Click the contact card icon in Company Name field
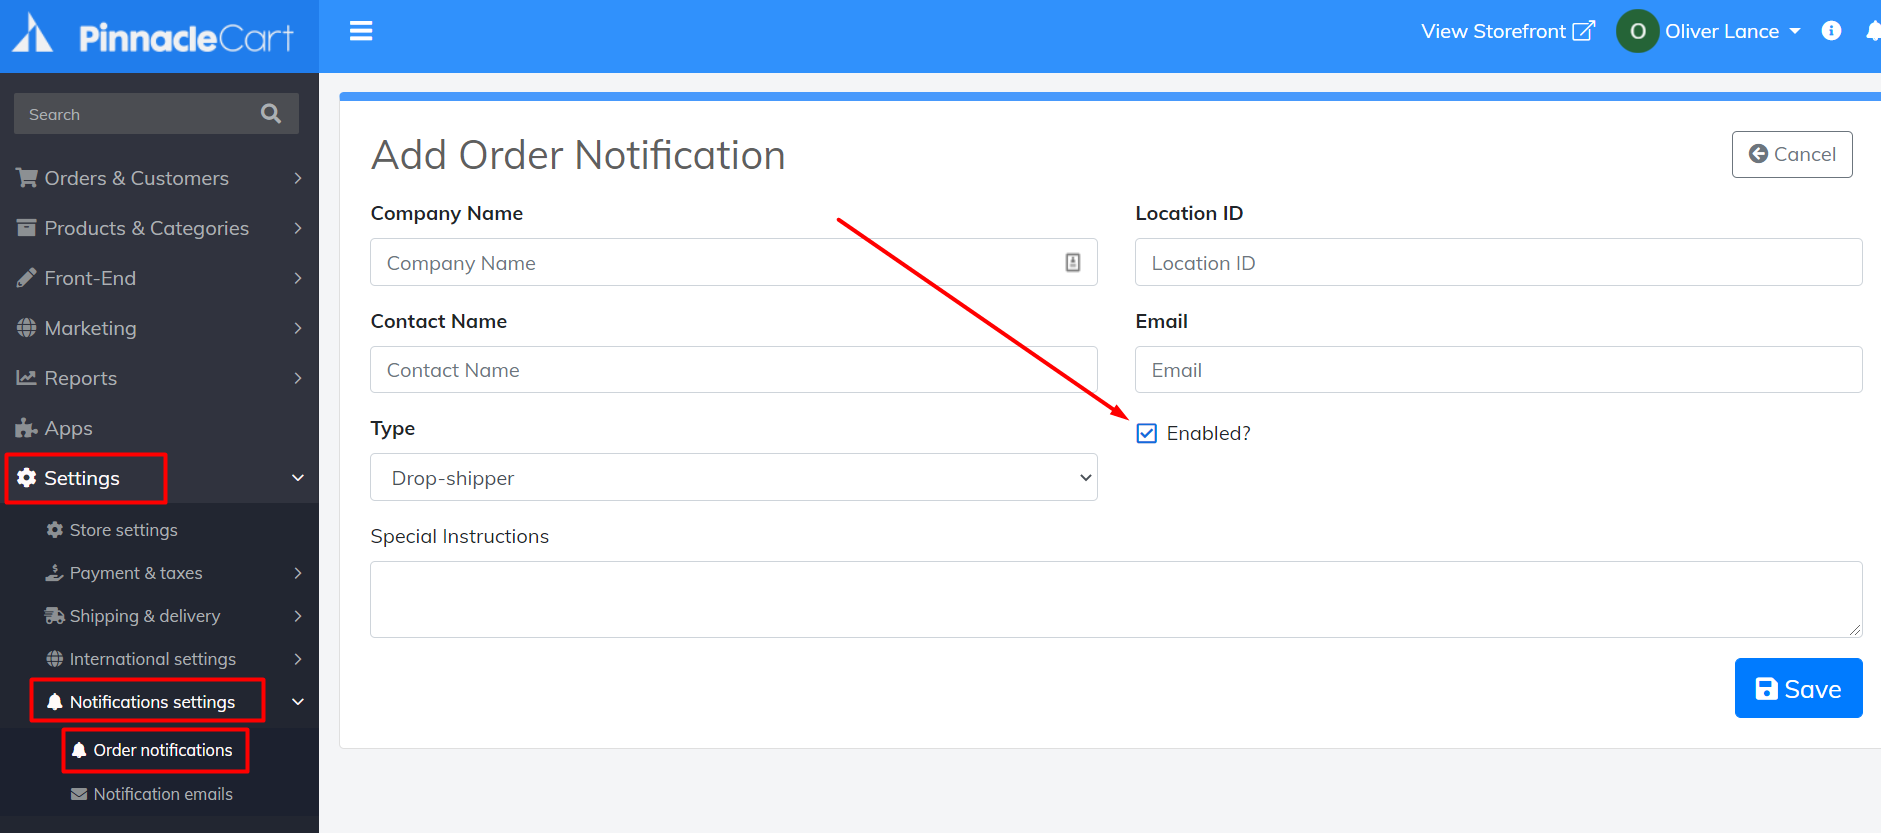This screenshot has width=1881, height=833. [x=1073, y=262]
